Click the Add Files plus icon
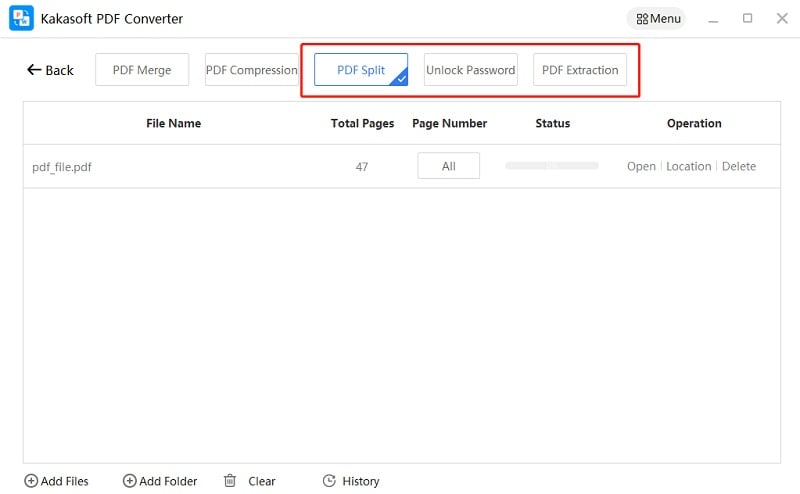The width and height of the screenshot is (800, 494). coord(31,481)
